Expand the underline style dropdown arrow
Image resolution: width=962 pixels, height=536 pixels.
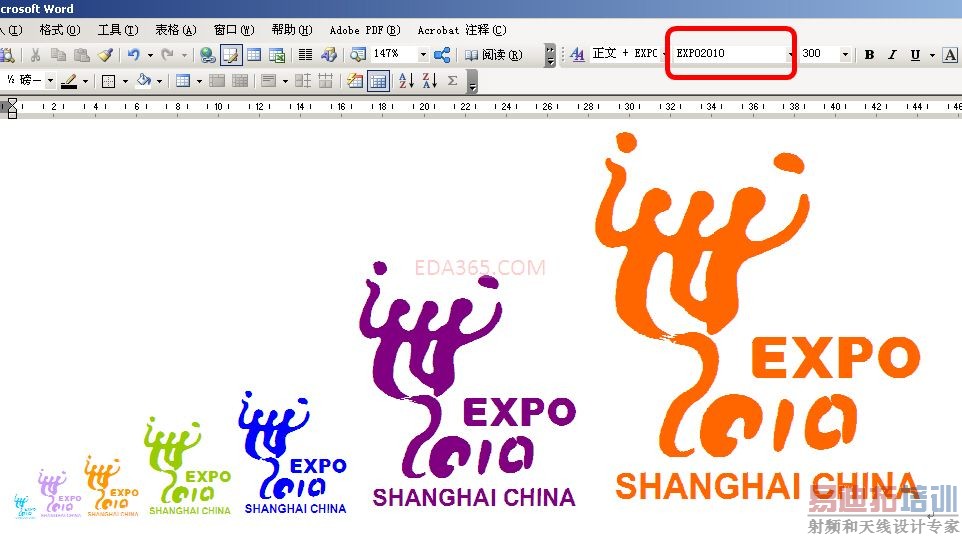pos(932,54)
